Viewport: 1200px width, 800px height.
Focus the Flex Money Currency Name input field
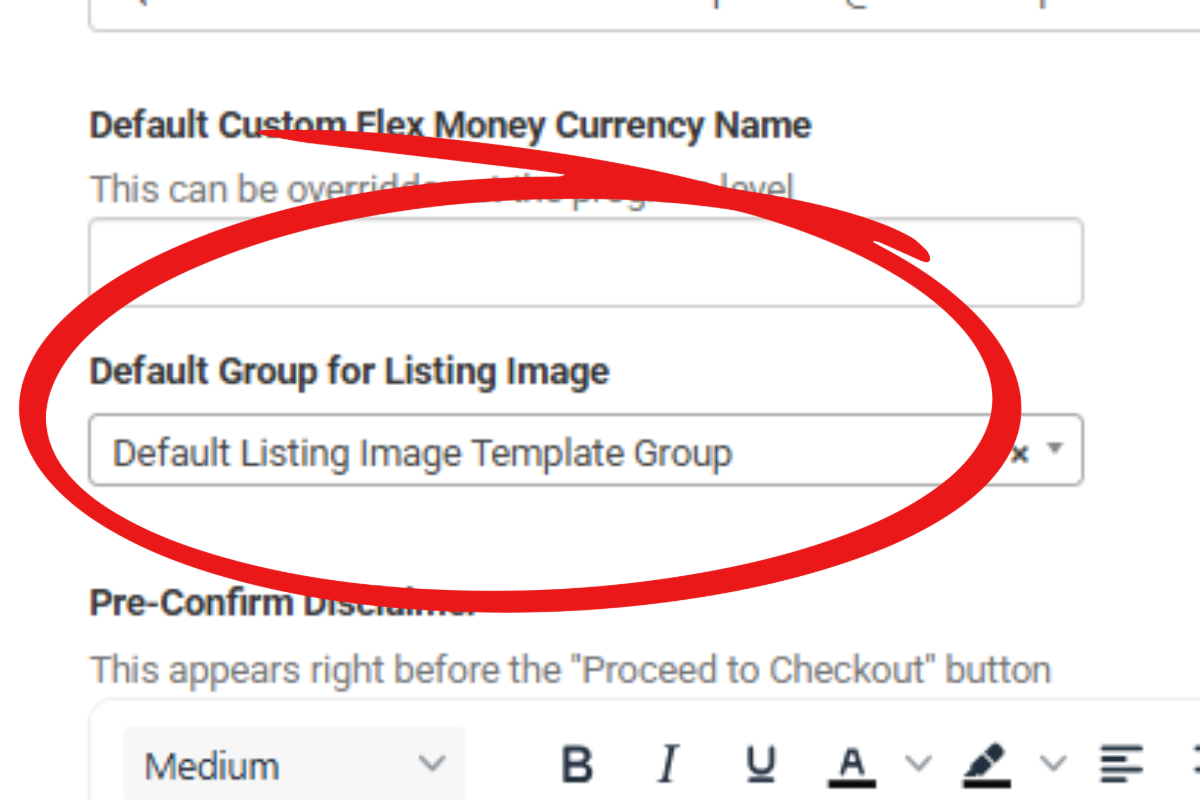[586, 262]
